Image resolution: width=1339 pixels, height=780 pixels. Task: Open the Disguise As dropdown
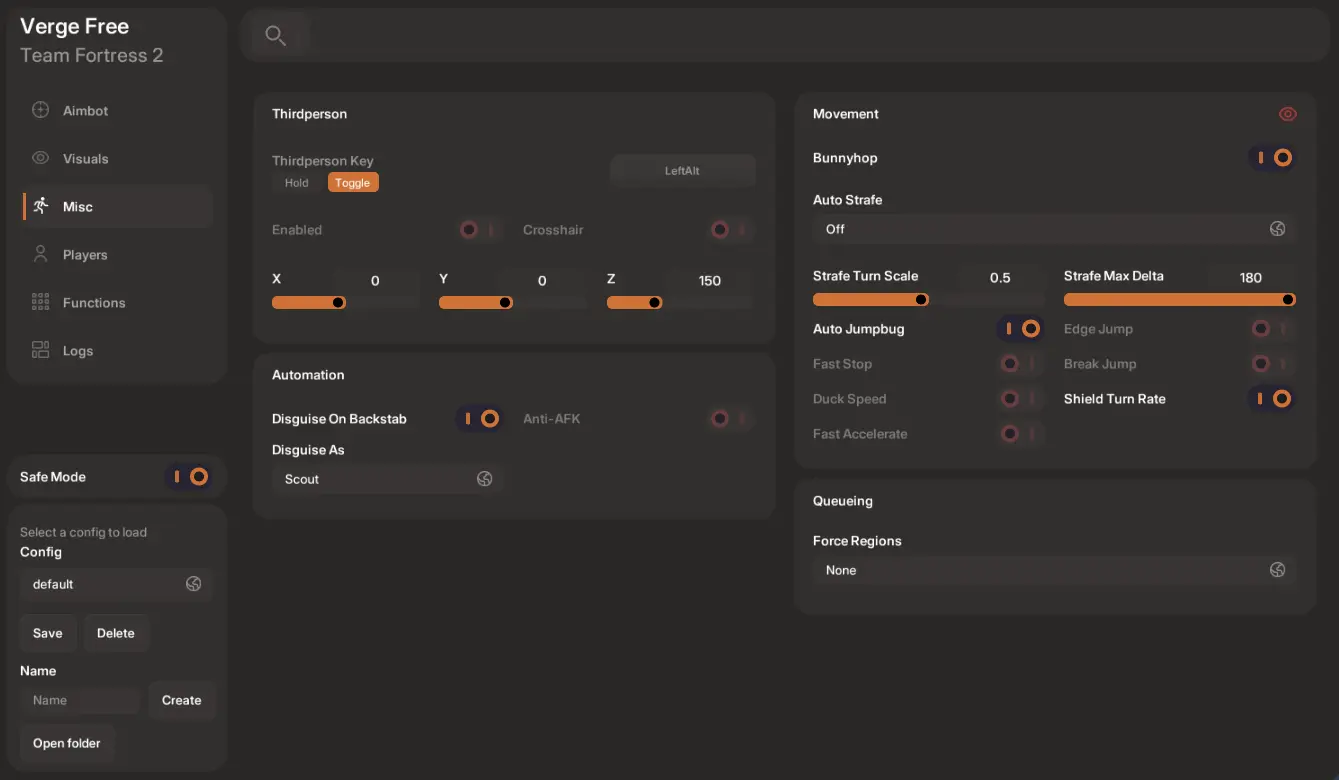coord(388,479)
